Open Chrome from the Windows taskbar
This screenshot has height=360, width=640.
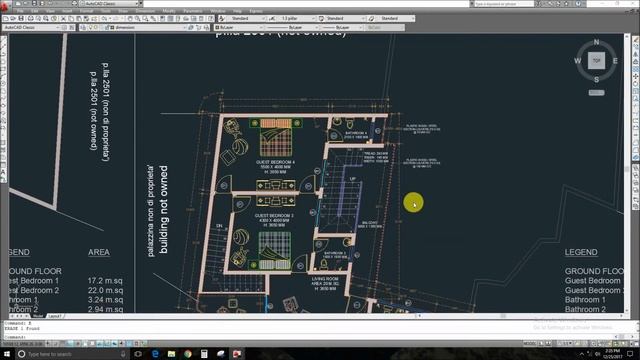coord(188,353)
